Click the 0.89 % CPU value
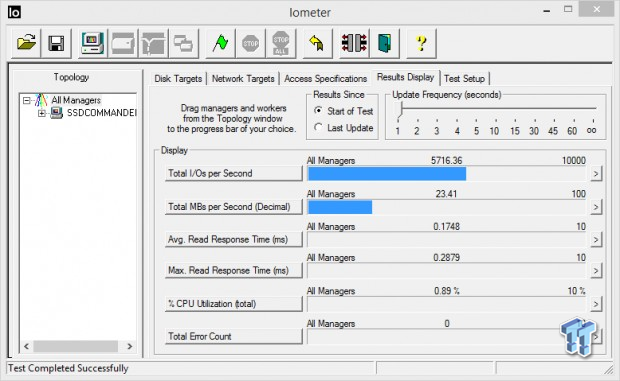The width and height of the screenshot is (620, 381). click(x=447, y=291)
